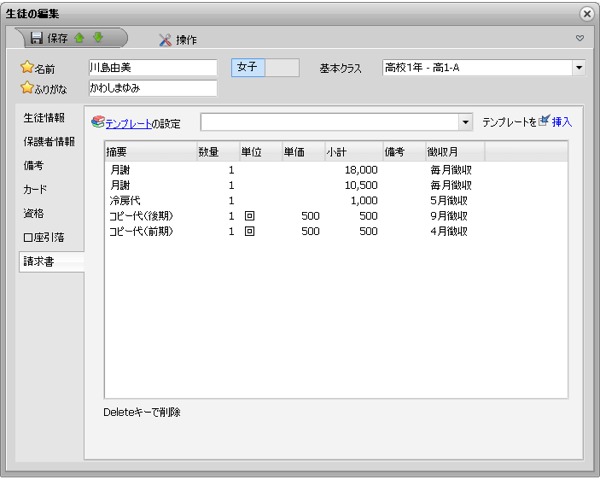Screen dimensions: 600x480
Task: Click the insert template icon
Action: [544, 121]
